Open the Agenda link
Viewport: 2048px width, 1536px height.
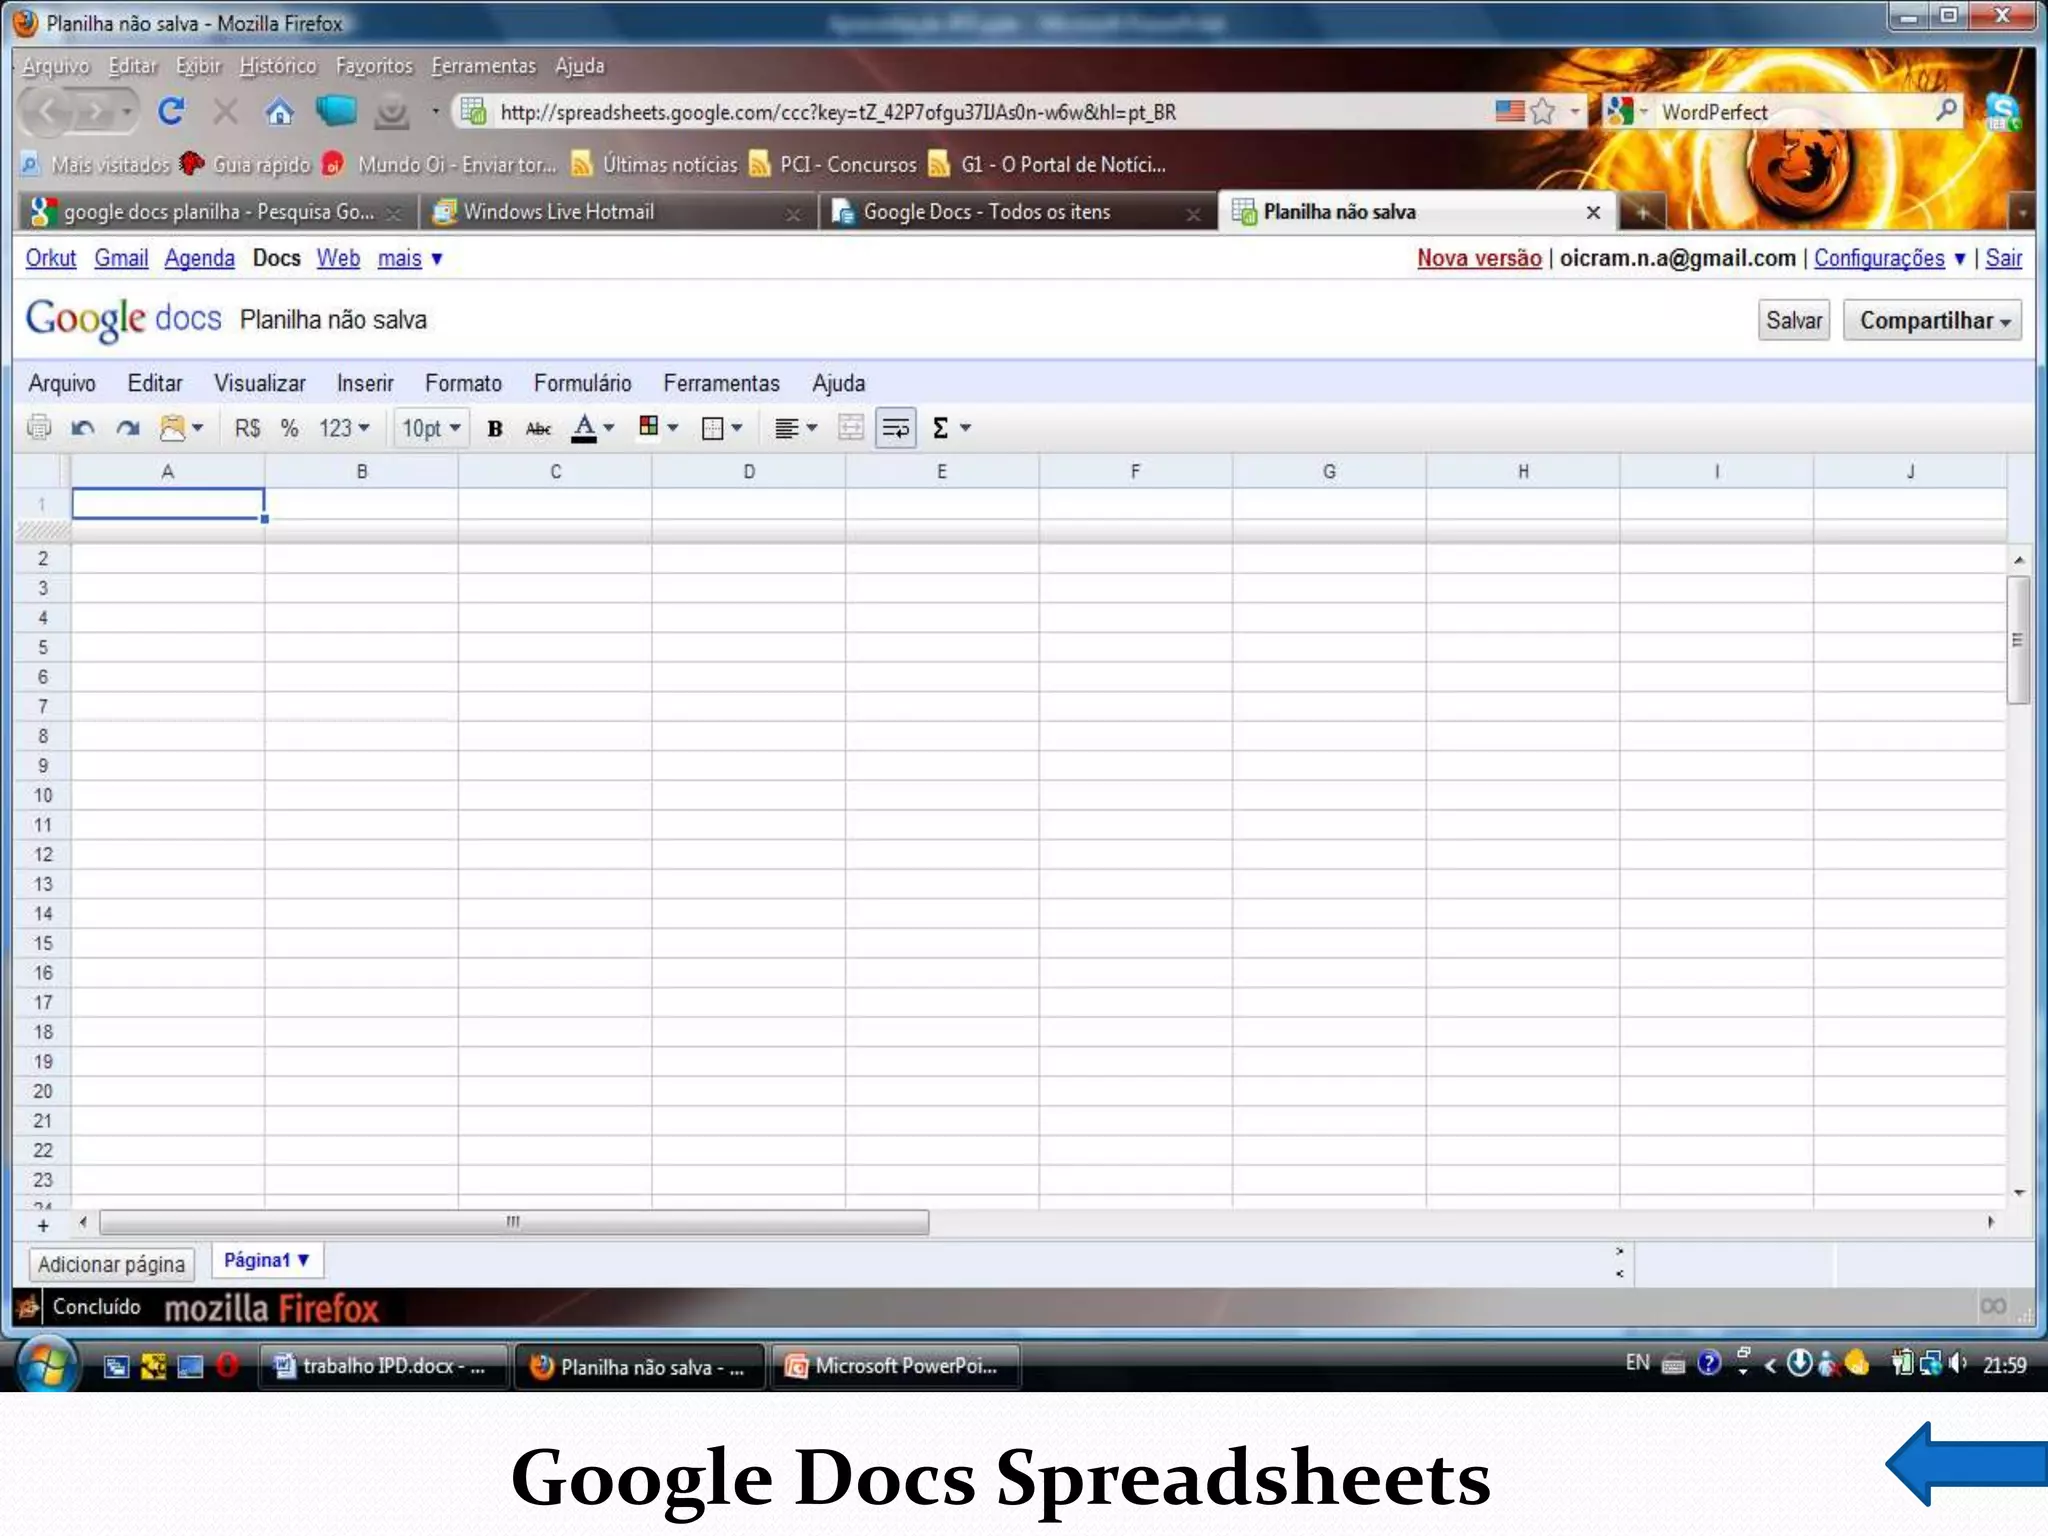point(199,258)
